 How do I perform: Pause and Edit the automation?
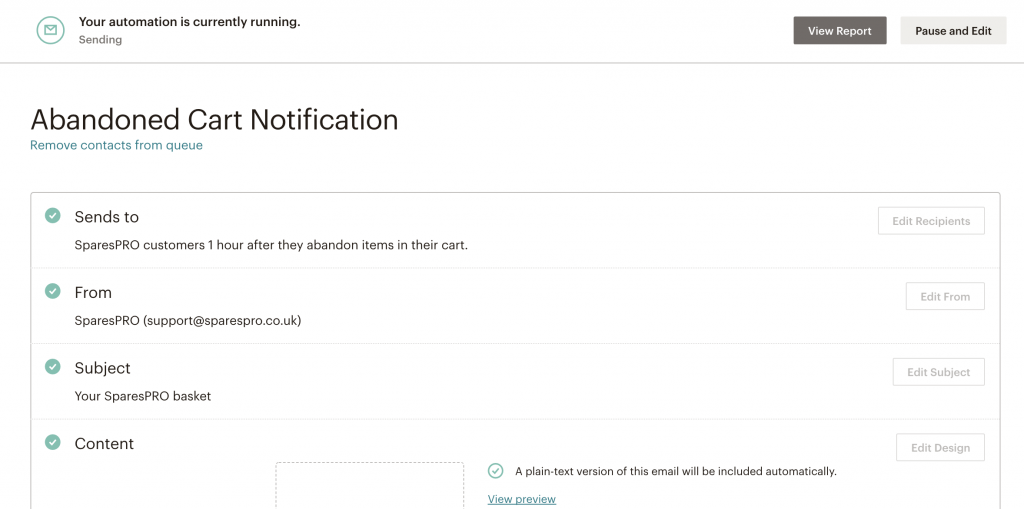(953, 31)
